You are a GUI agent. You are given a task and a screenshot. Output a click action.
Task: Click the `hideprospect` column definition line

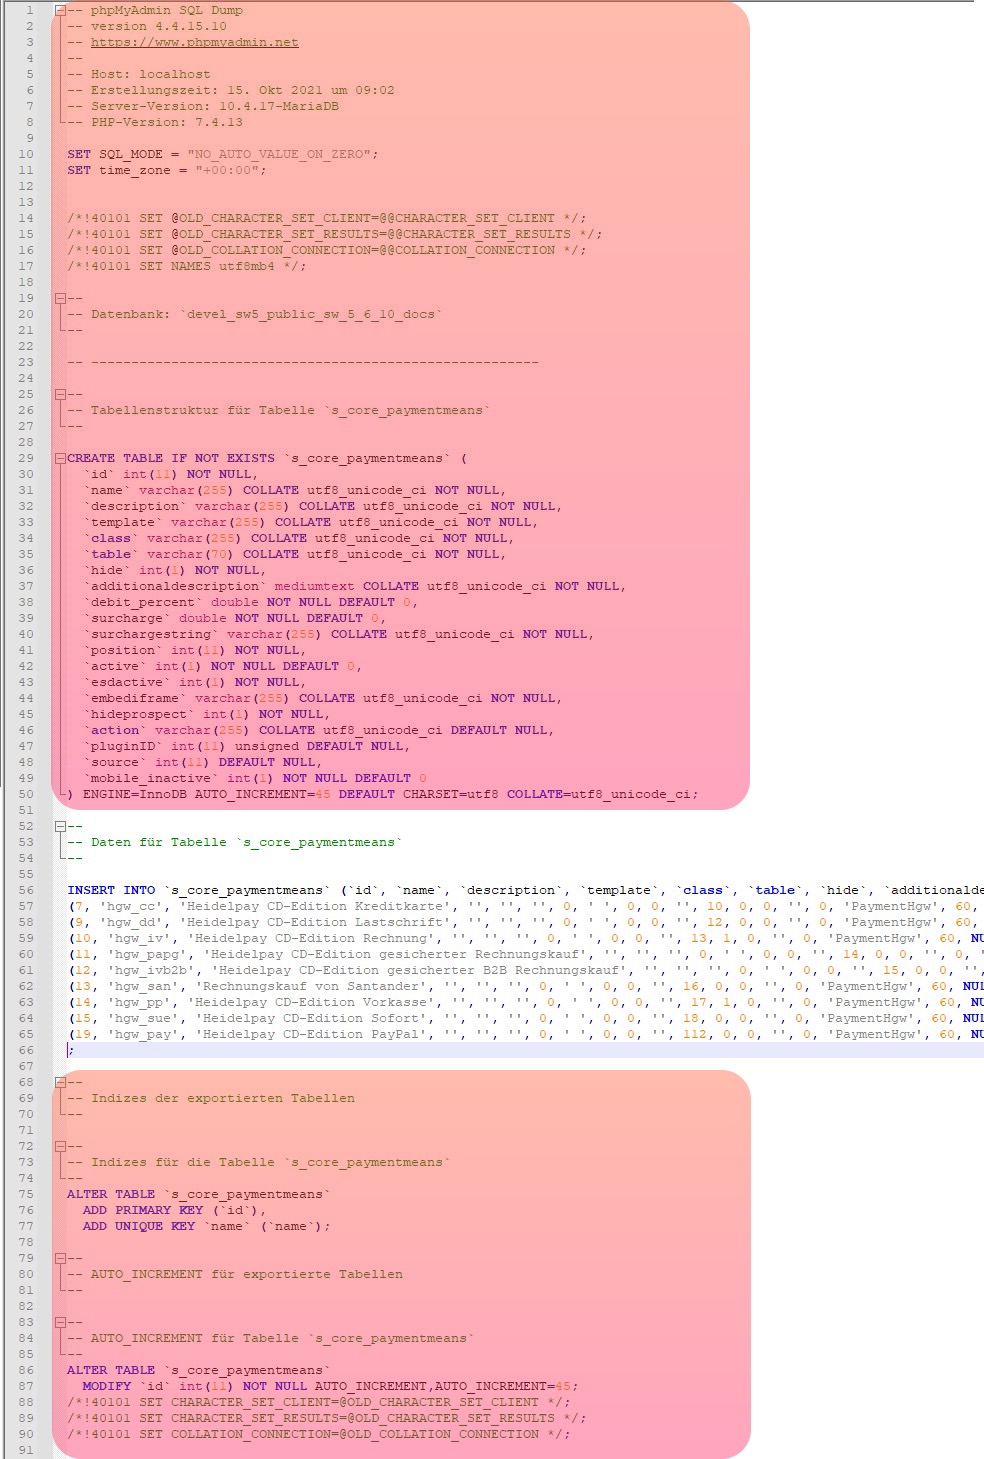(x=207, y=714)
